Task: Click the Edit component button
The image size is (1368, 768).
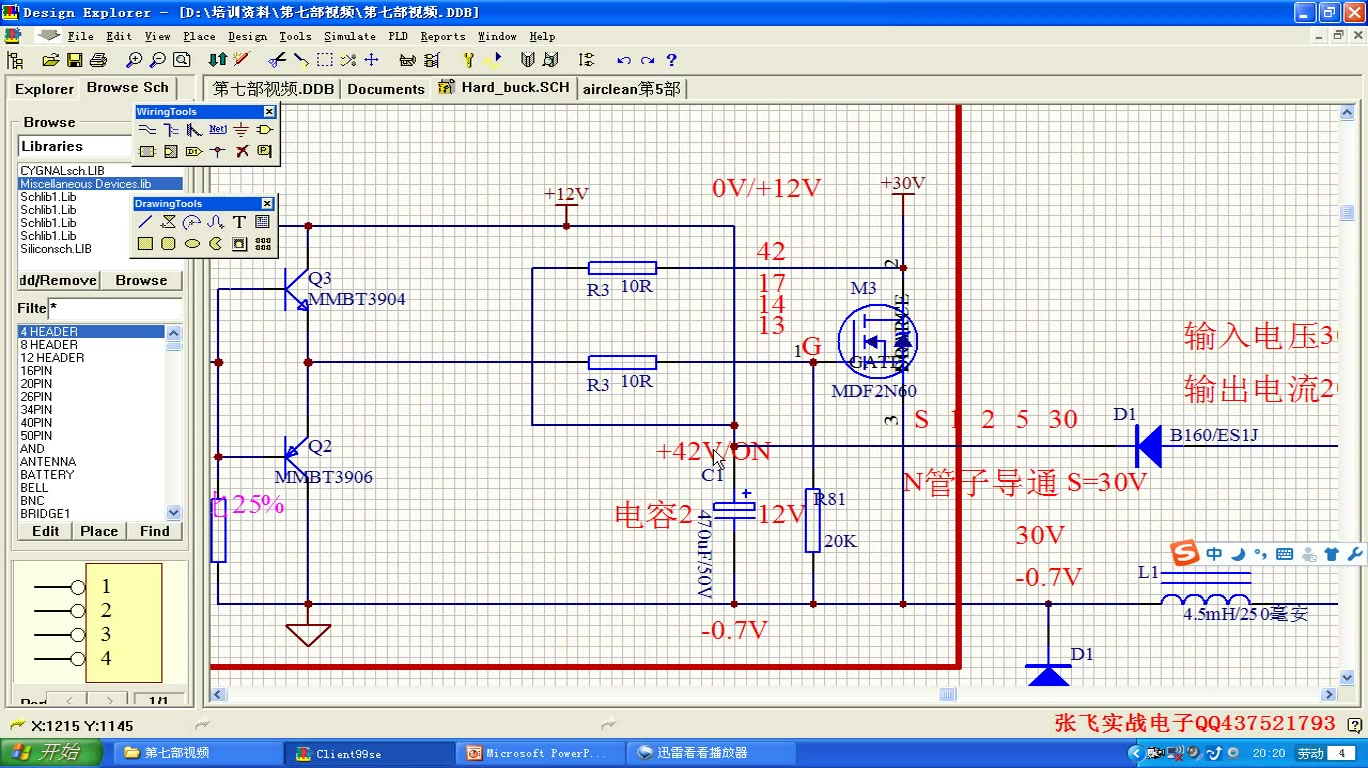Action: (x=46, y=531)
